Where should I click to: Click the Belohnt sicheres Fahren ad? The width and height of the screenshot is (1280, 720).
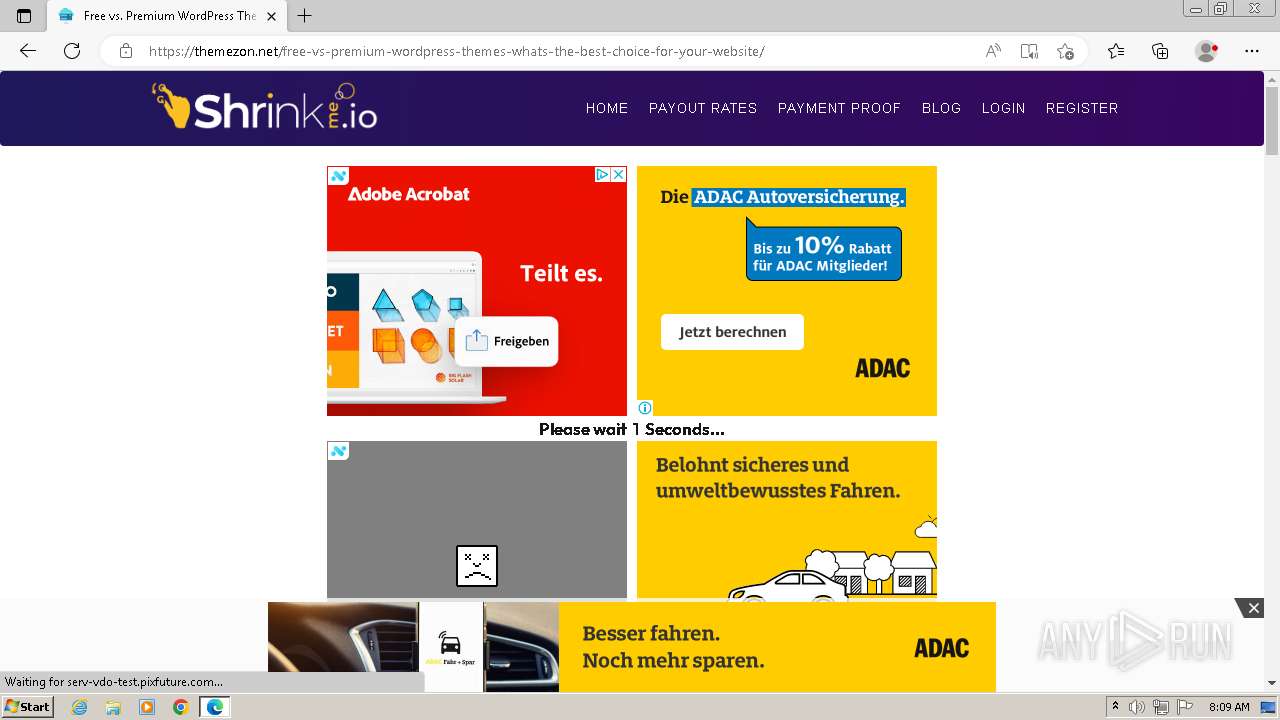tap(787, 519)
